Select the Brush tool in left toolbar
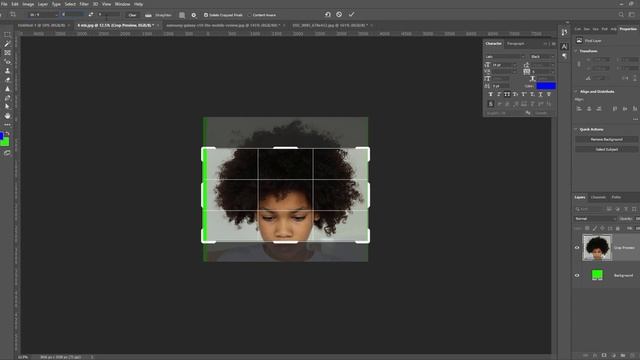The image size is (640, 360). pos(7,44)
